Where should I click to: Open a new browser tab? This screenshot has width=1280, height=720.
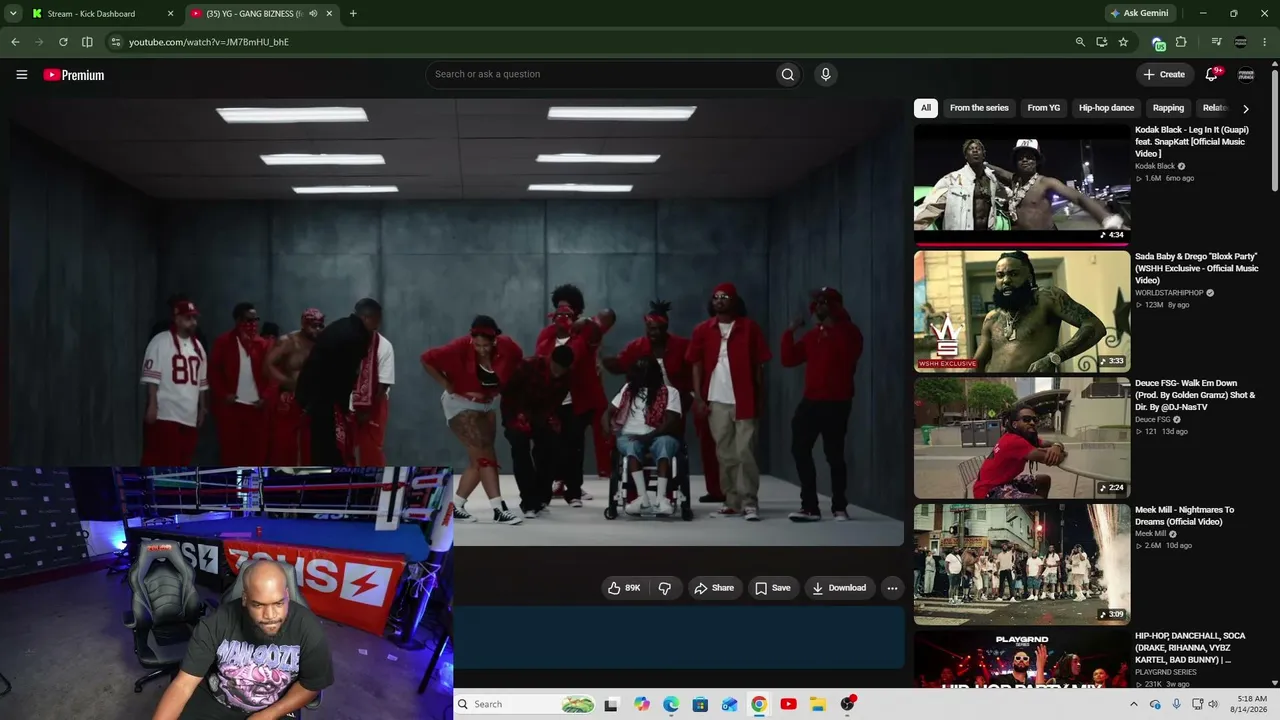(353, 14)
